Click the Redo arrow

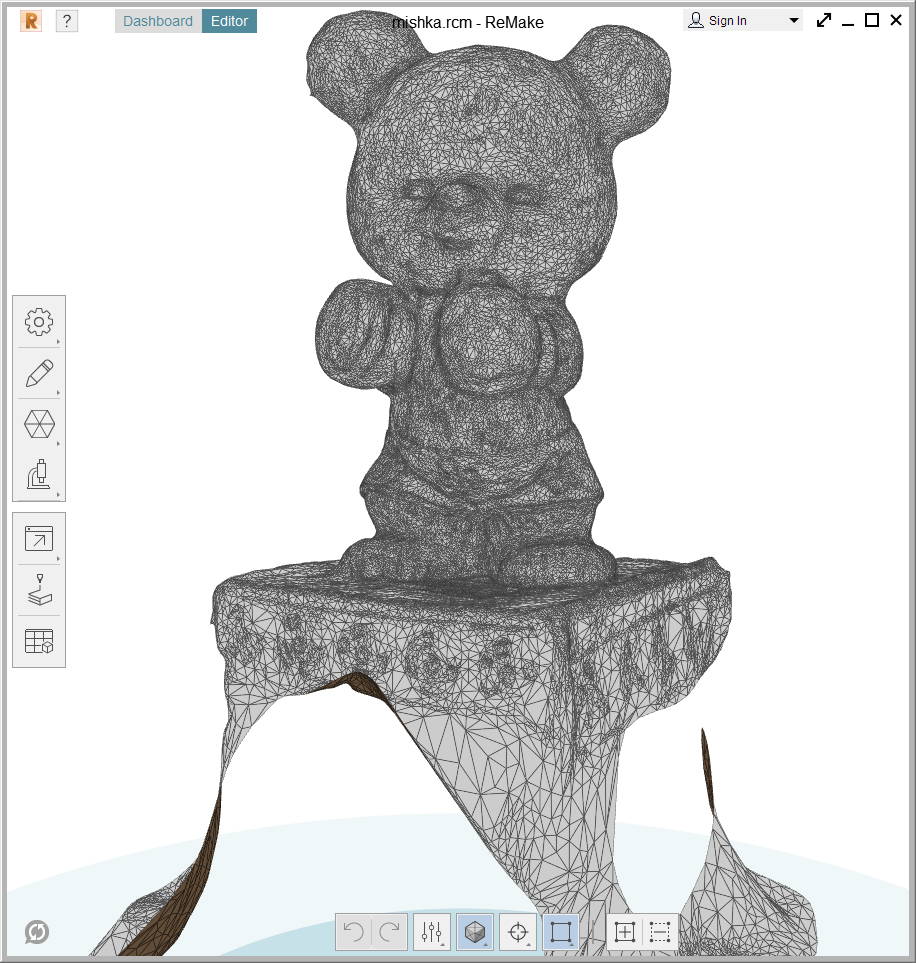click(x=389, y=932)
